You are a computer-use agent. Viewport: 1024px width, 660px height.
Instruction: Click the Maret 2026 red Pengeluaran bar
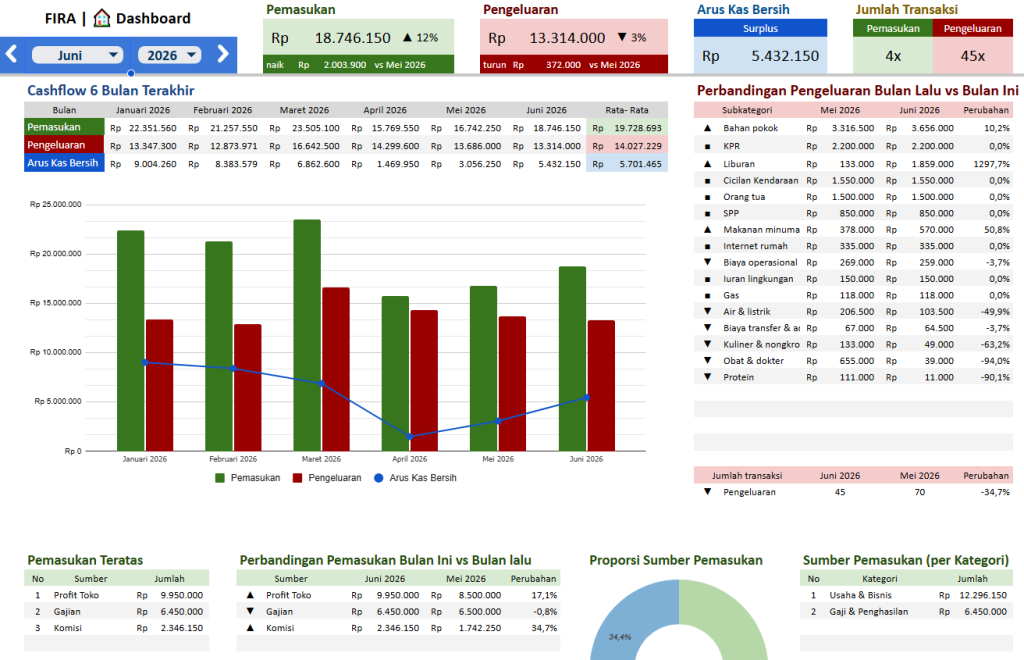tap(336, 369)
